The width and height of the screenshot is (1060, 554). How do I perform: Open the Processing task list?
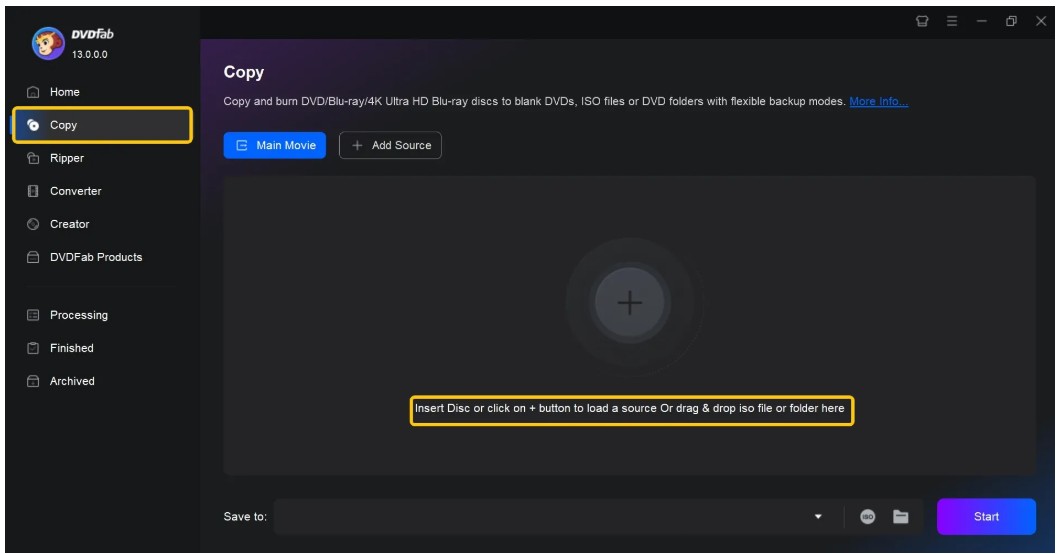coord(78,315)
